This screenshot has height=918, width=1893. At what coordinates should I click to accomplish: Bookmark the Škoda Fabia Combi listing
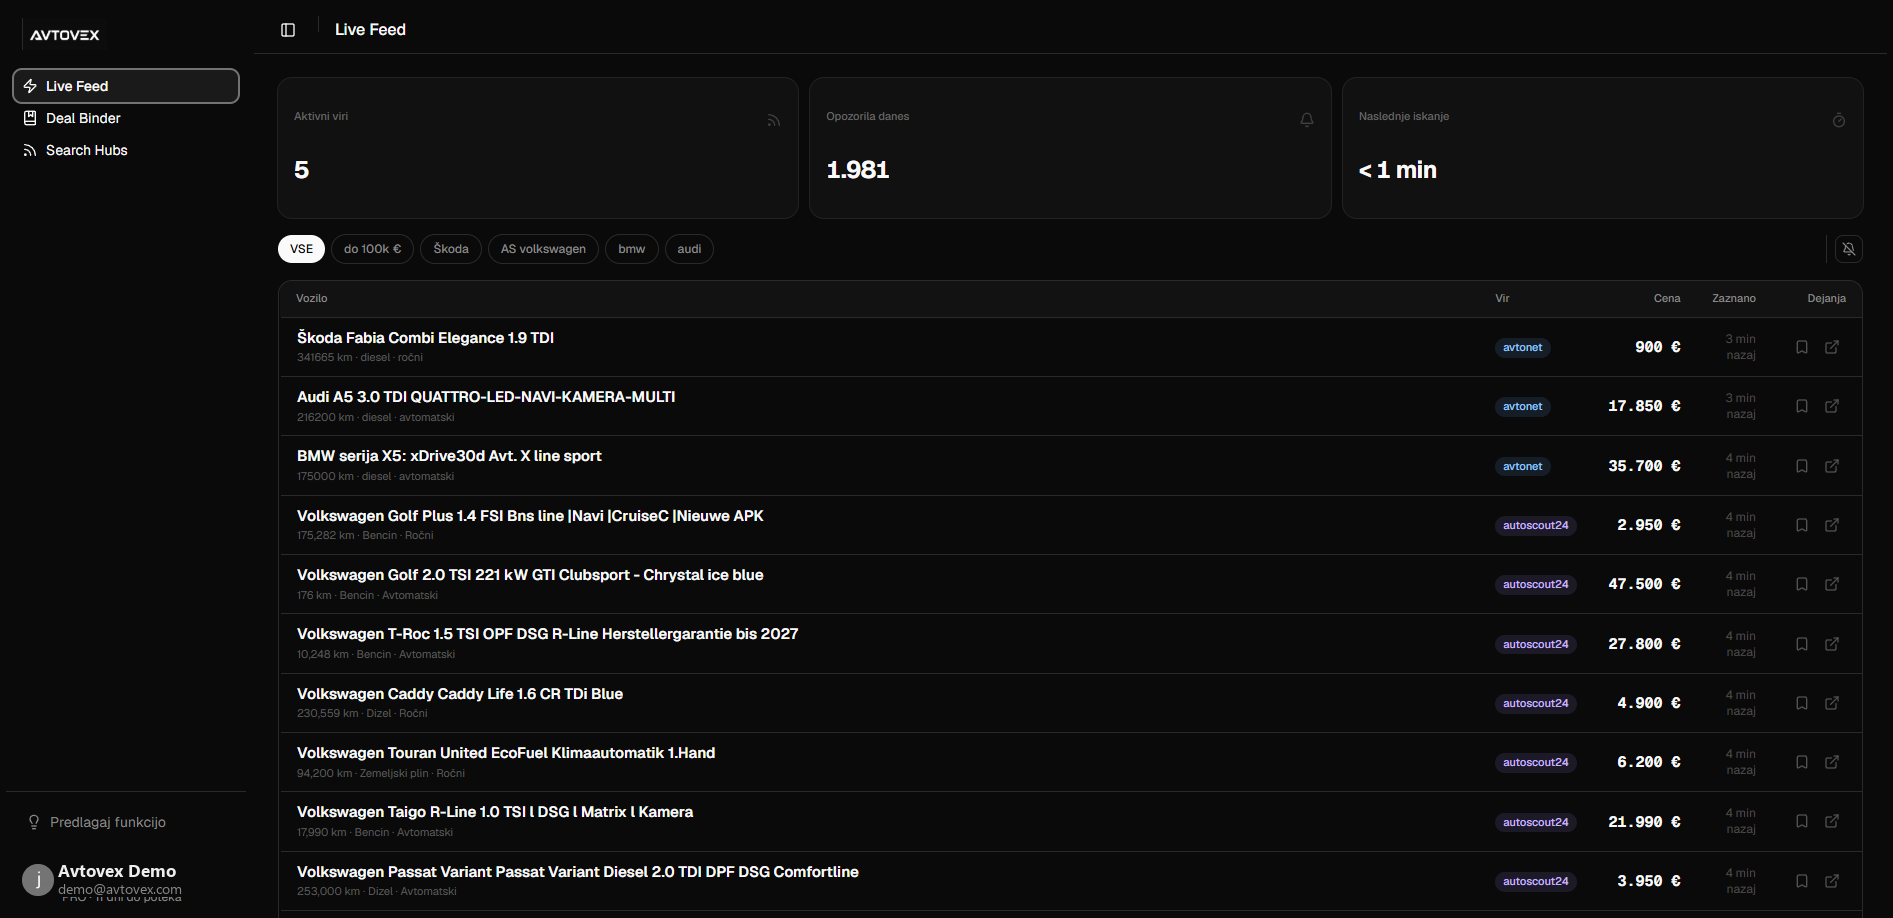click(x=1802, y=347)
